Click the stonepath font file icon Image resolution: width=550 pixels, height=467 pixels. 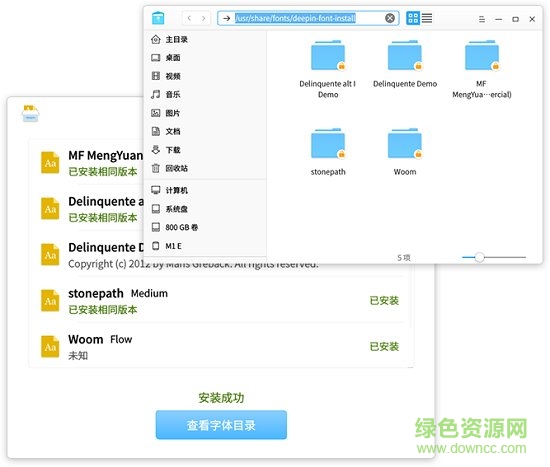point(50,300)
